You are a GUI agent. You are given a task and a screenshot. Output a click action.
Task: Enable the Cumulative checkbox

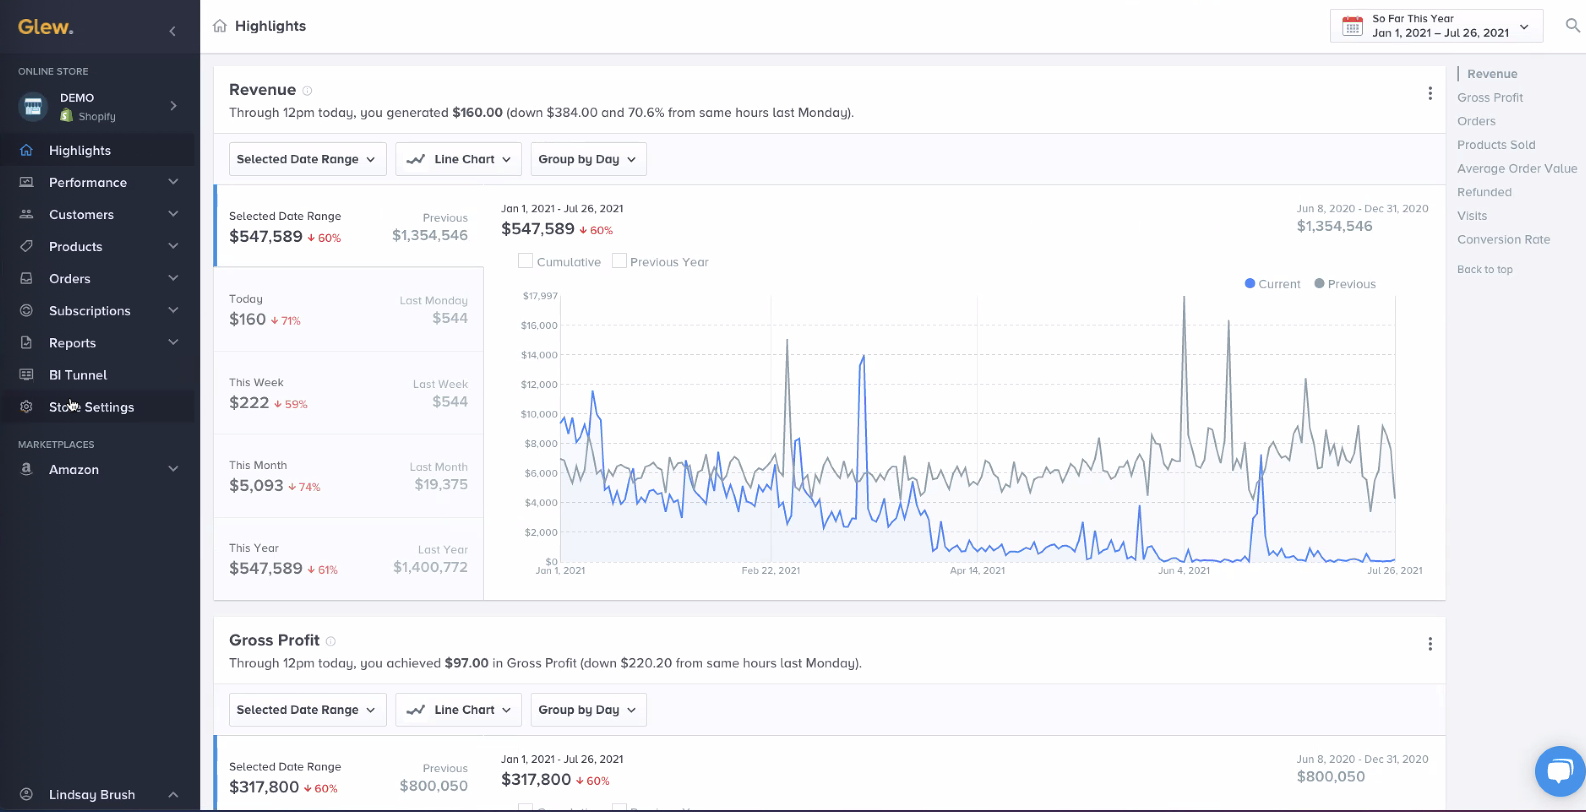coord(526,261)
